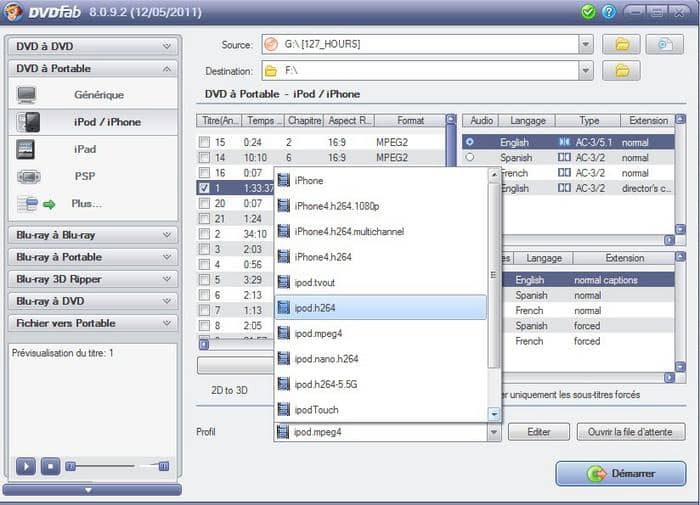This screenshot has height=505, width=700.
Task: Select Spanish AC-3/2 audio radio button
Action: [470, 157]
